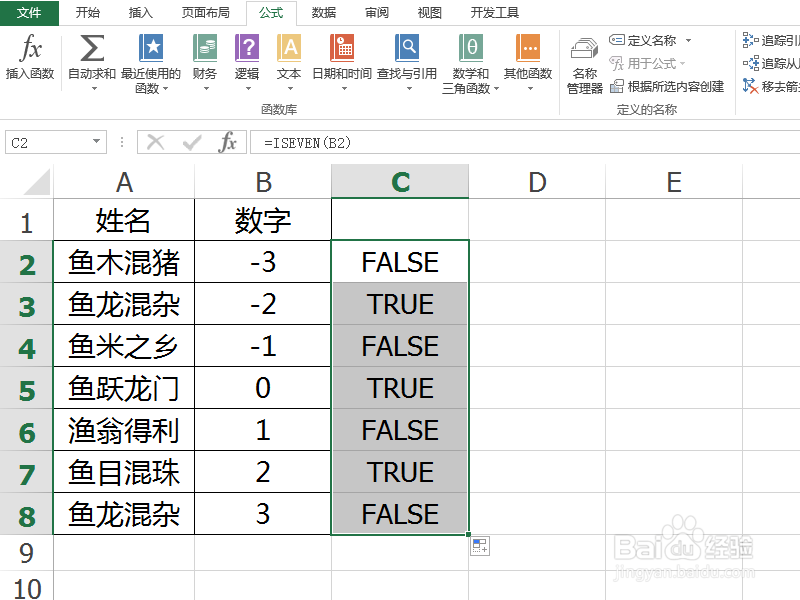
Task: Click the fill handle at C8 corner
Action: click(x=468, y=534)
